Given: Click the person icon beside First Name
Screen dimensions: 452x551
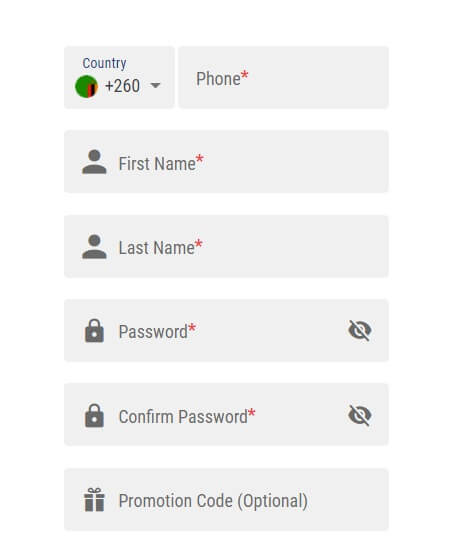Looking at the screenshot, I should pyautogui.click(x=94, y=162).
